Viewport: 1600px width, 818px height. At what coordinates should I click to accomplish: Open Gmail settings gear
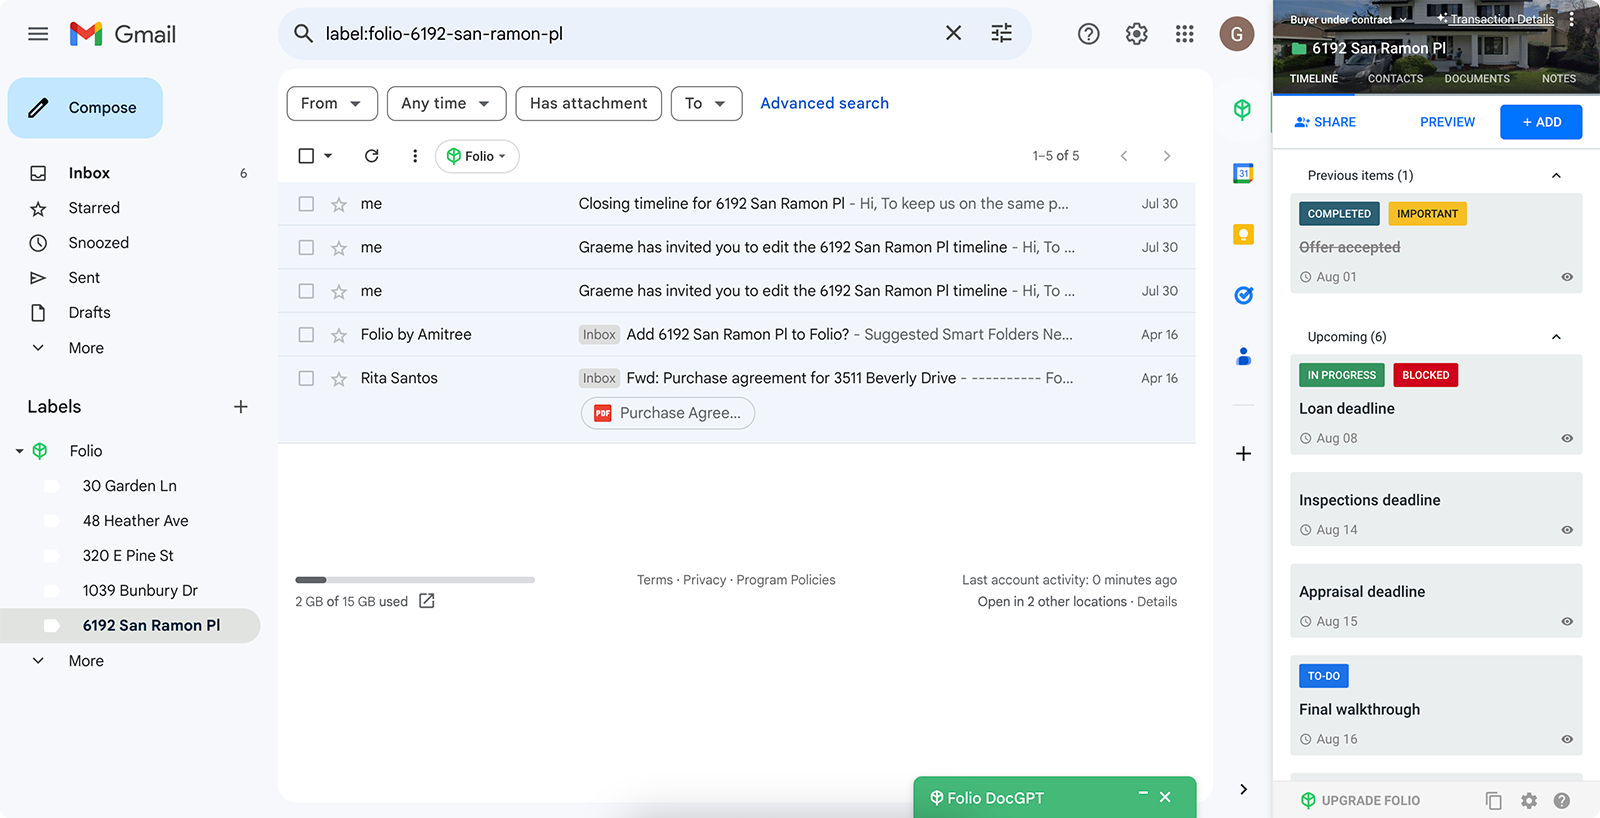click(1136, 34)
